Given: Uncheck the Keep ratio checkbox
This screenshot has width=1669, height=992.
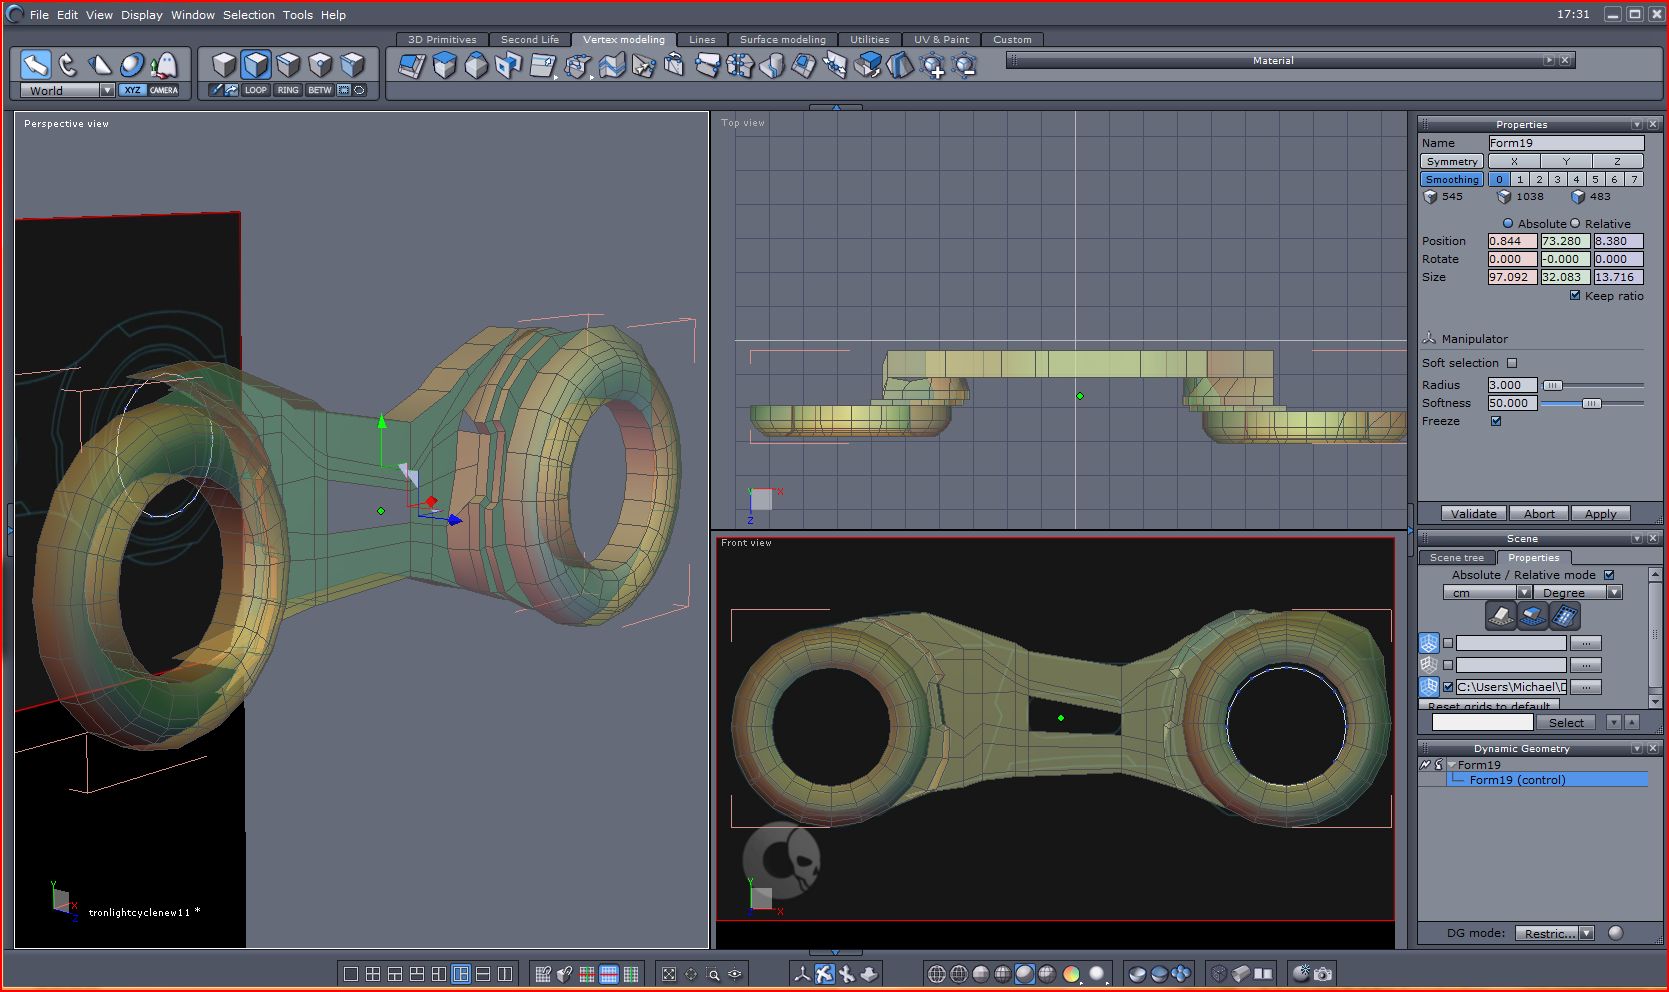Looking at the screenshot, I should pos(1575,296).
